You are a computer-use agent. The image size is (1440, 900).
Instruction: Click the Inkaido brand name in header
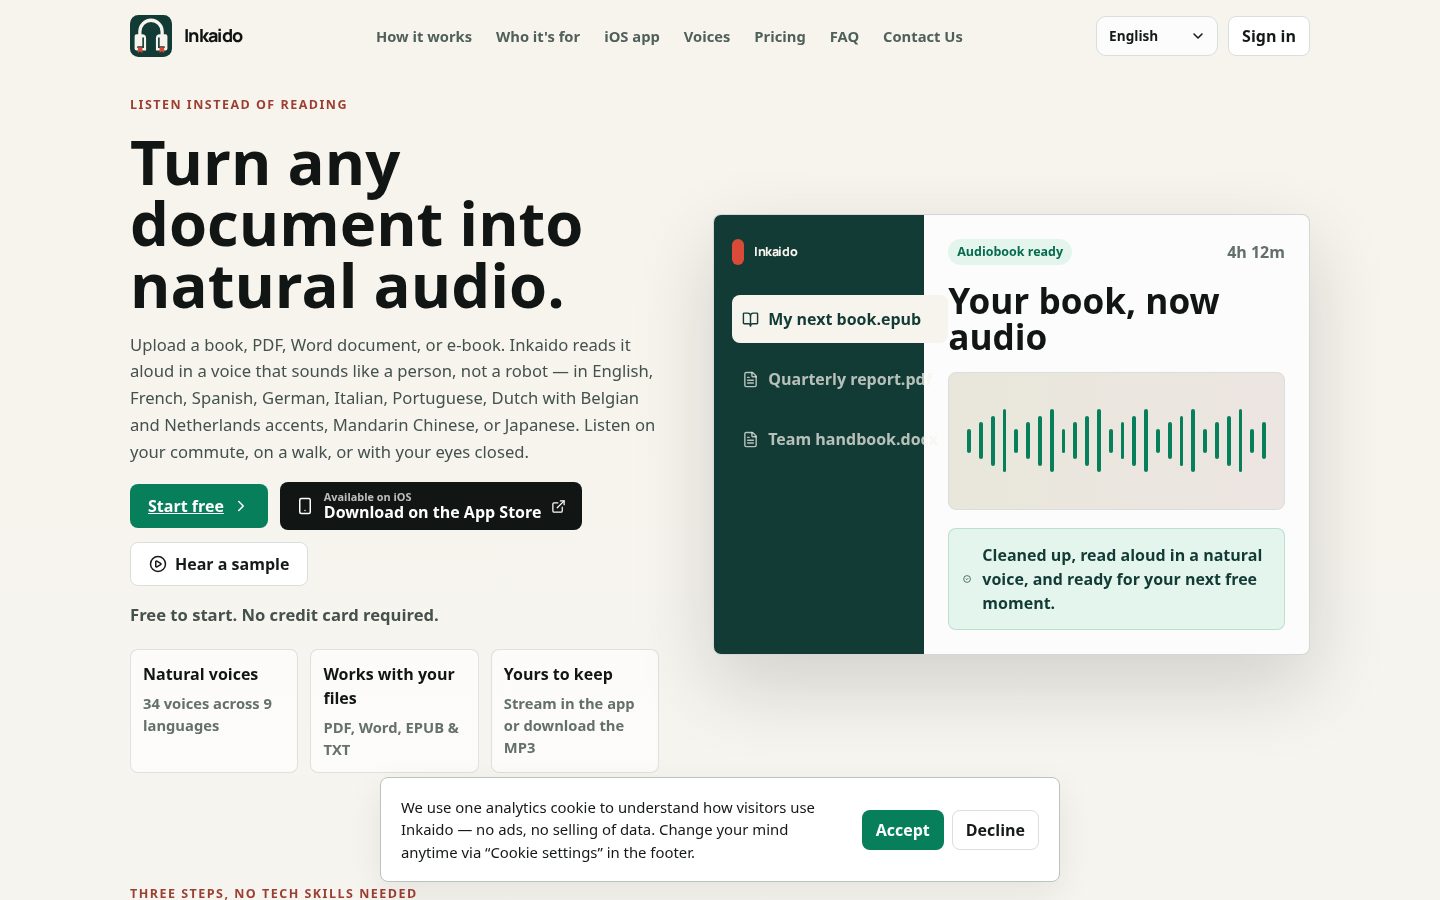(x=213, y=36)
